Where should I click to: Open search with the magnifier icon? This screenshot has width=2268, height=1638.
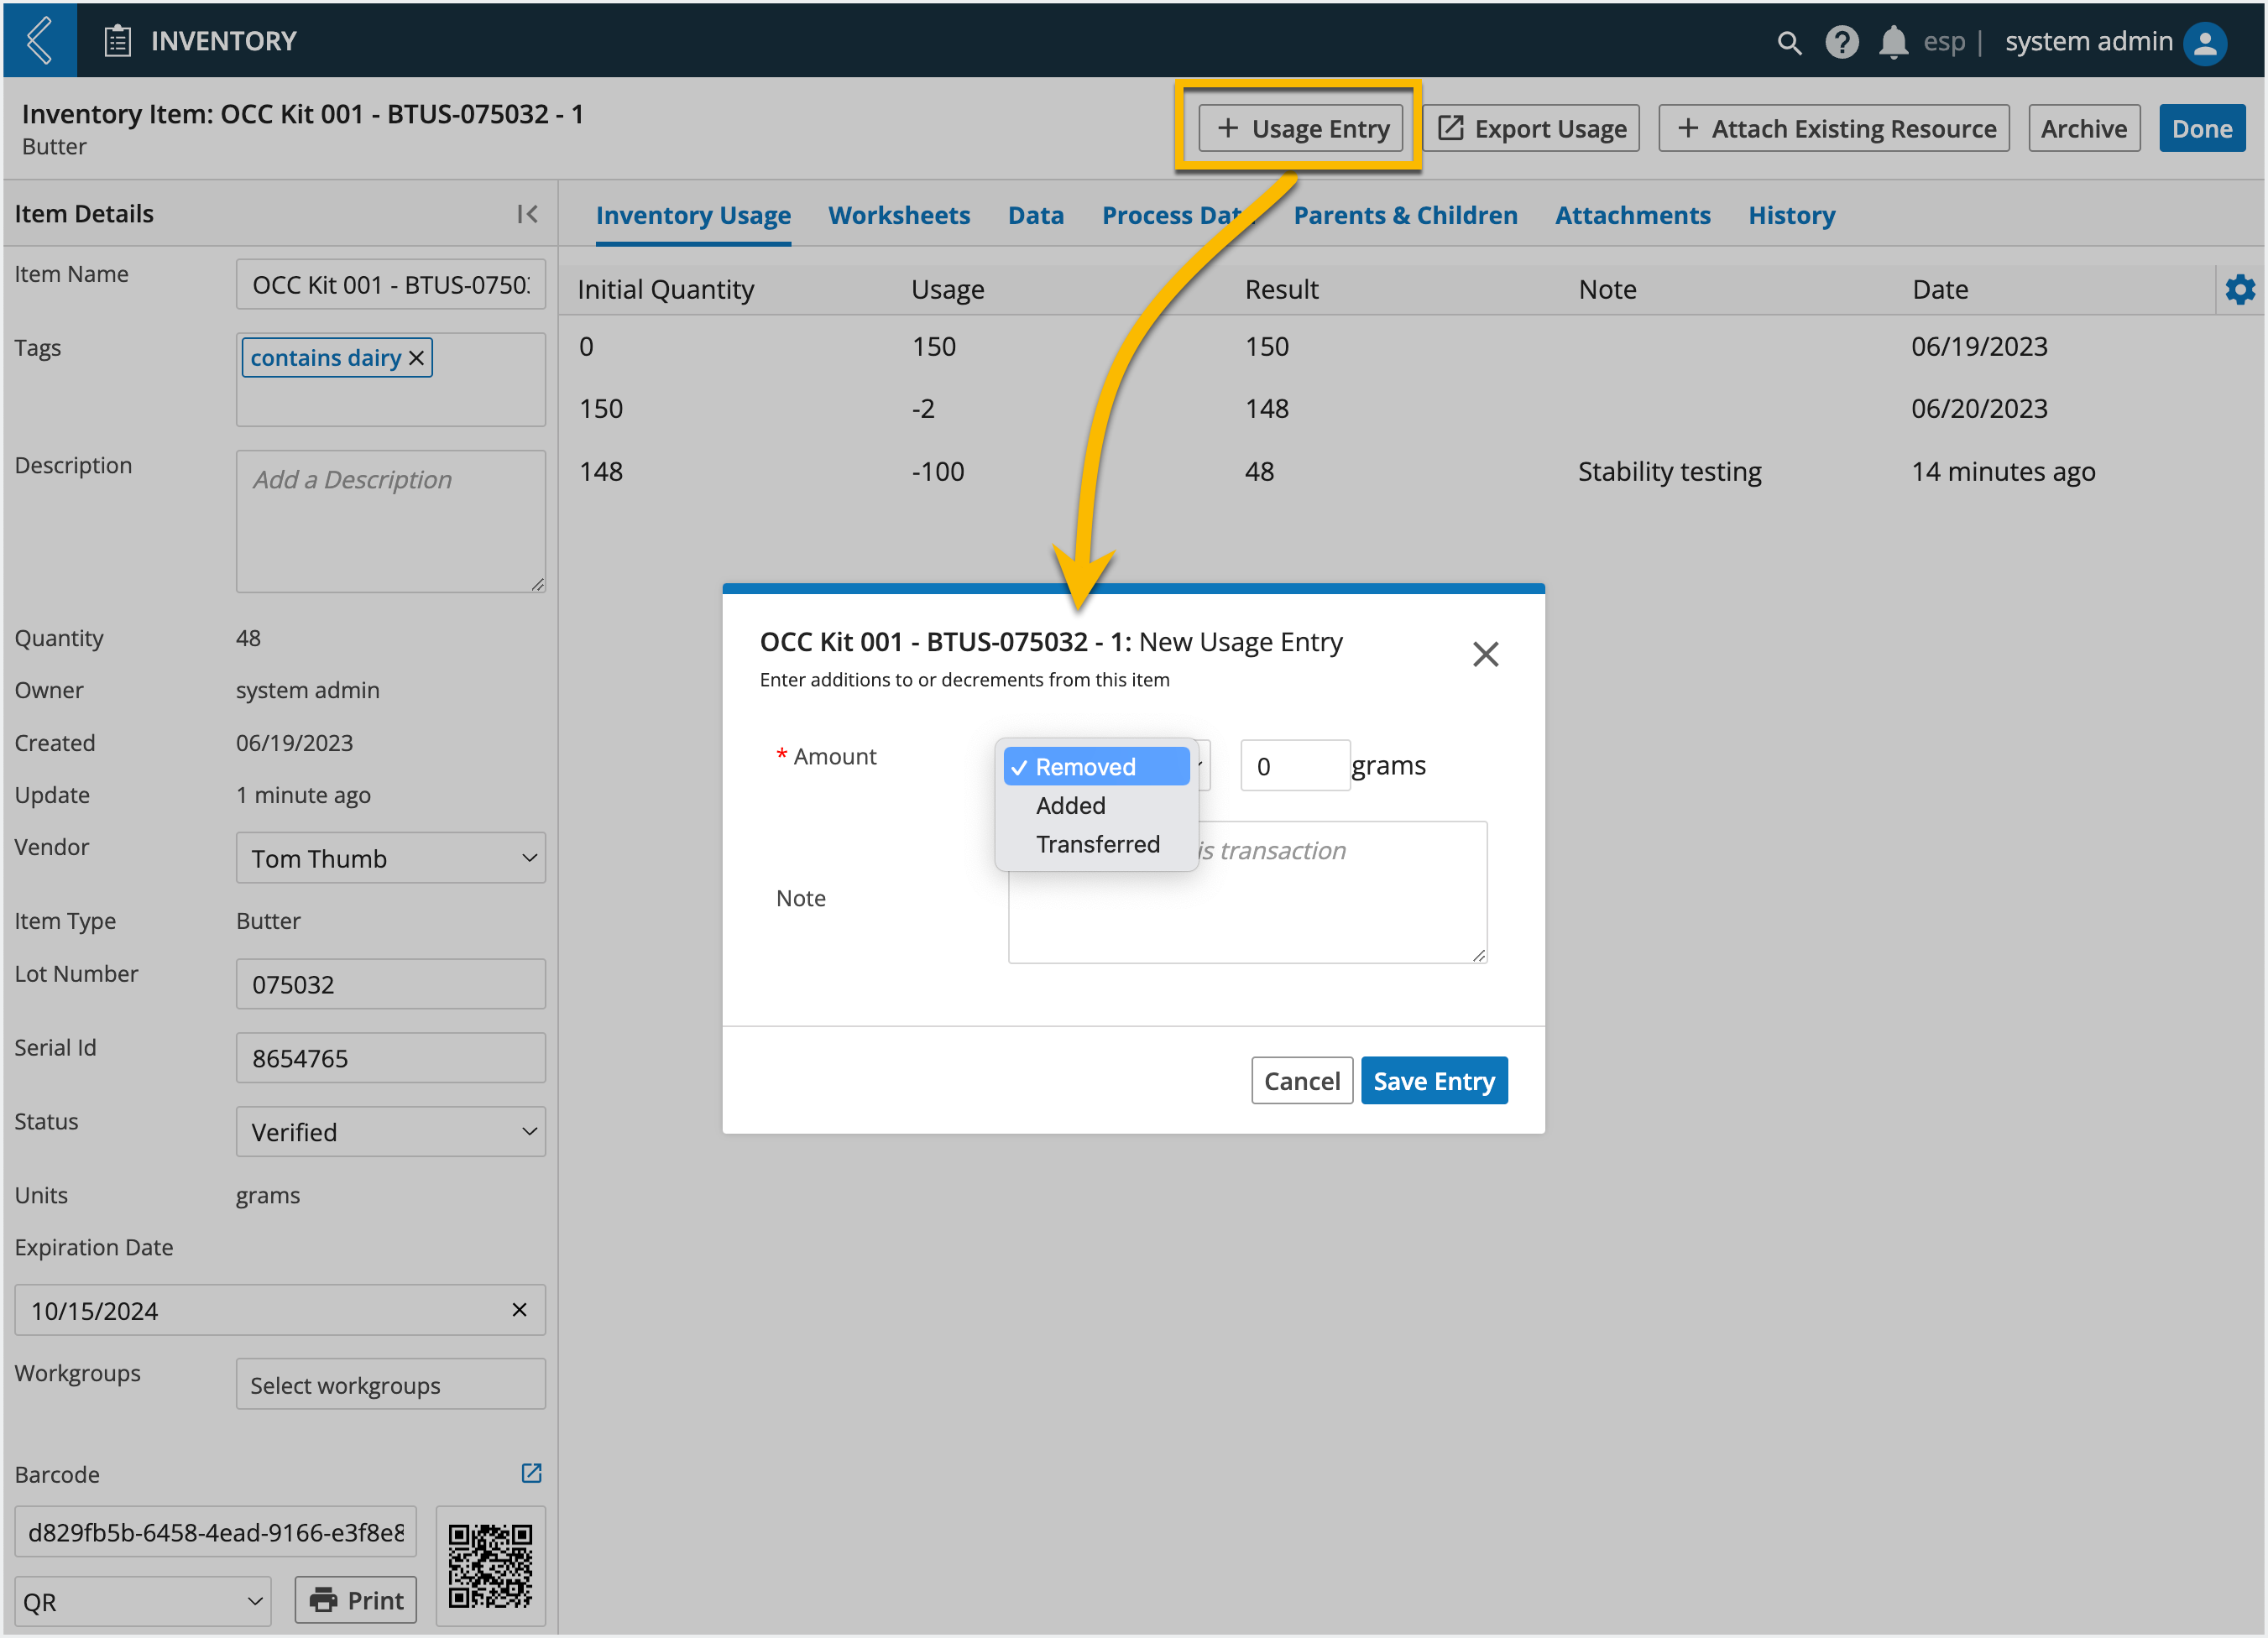[1789, 42]
